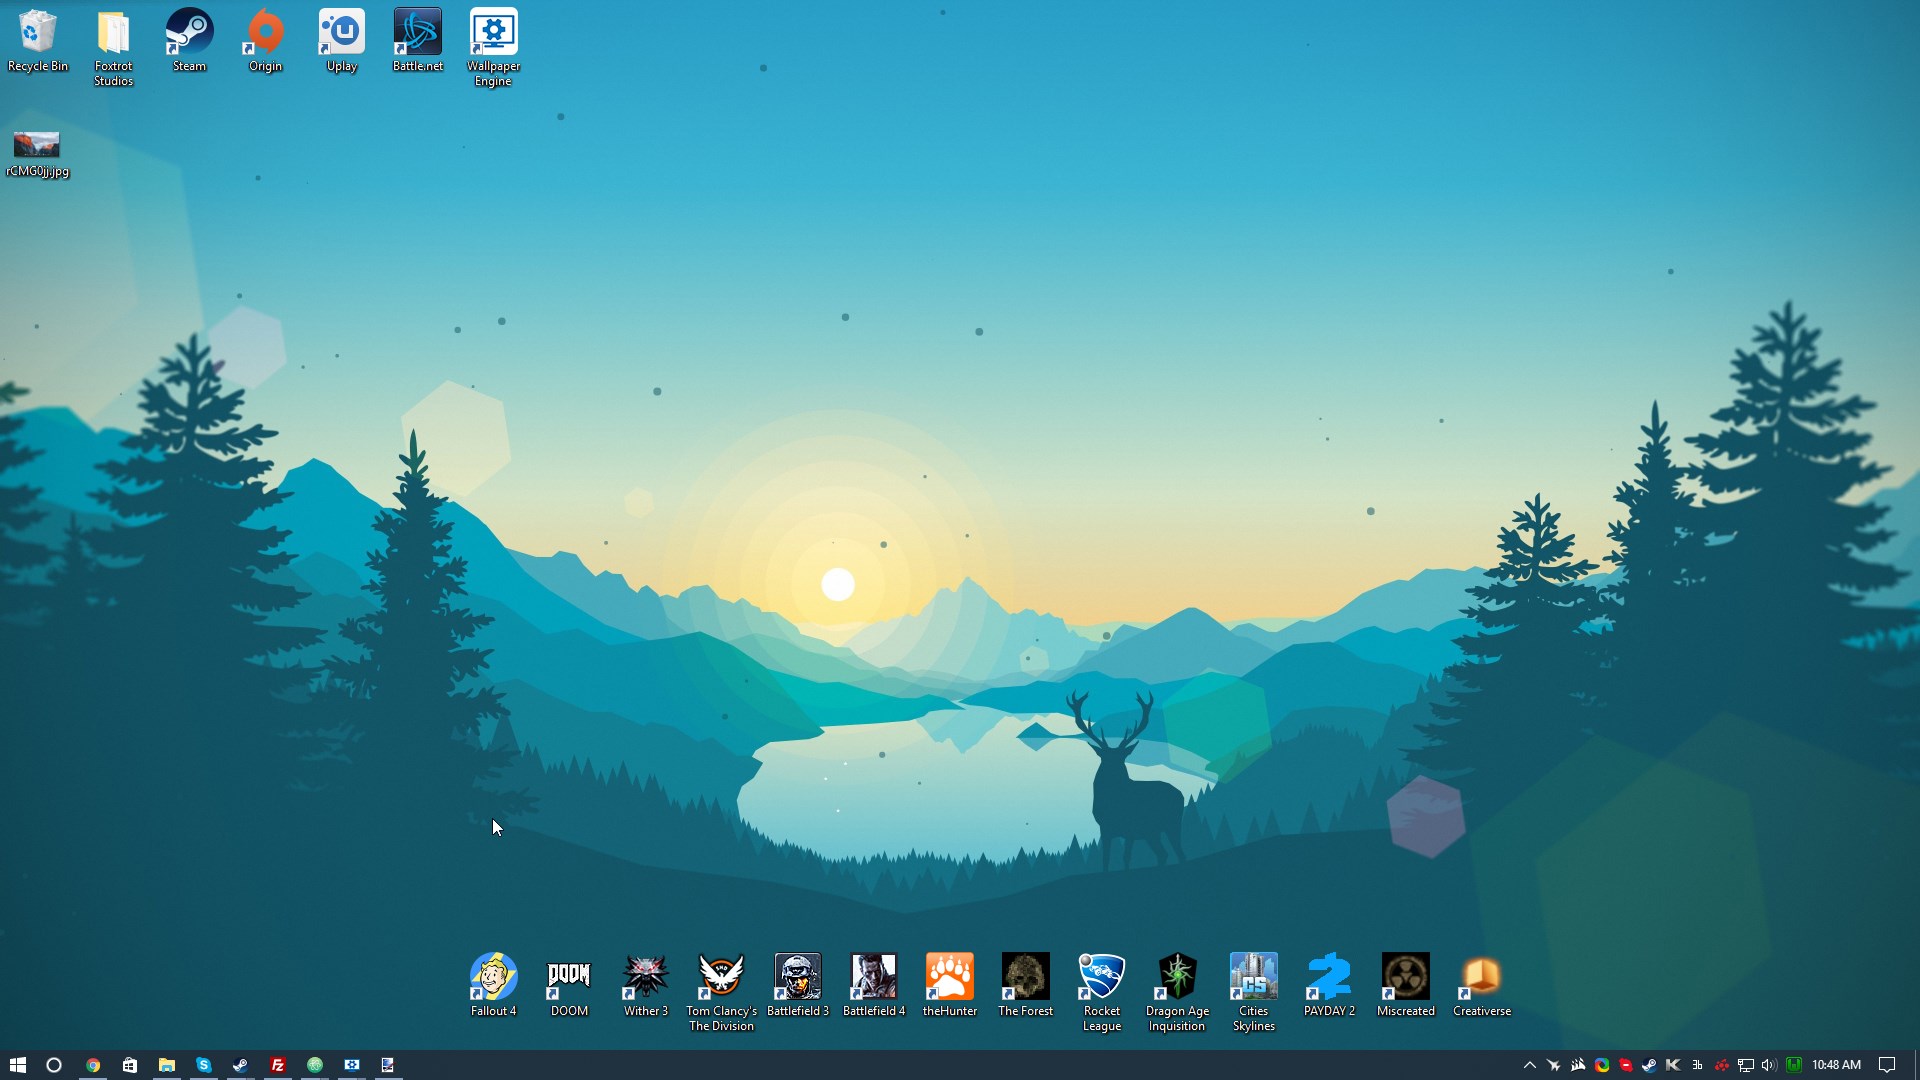Open the Action Center notifications

pyautogui.click(x=1887, y=1065)
